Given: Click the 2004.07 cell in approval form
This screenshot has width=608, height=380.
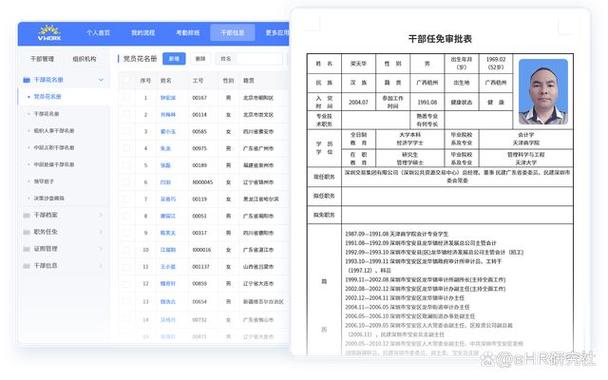Looking at the screenshot, I should pyautogui.click(x=358, y=102).
